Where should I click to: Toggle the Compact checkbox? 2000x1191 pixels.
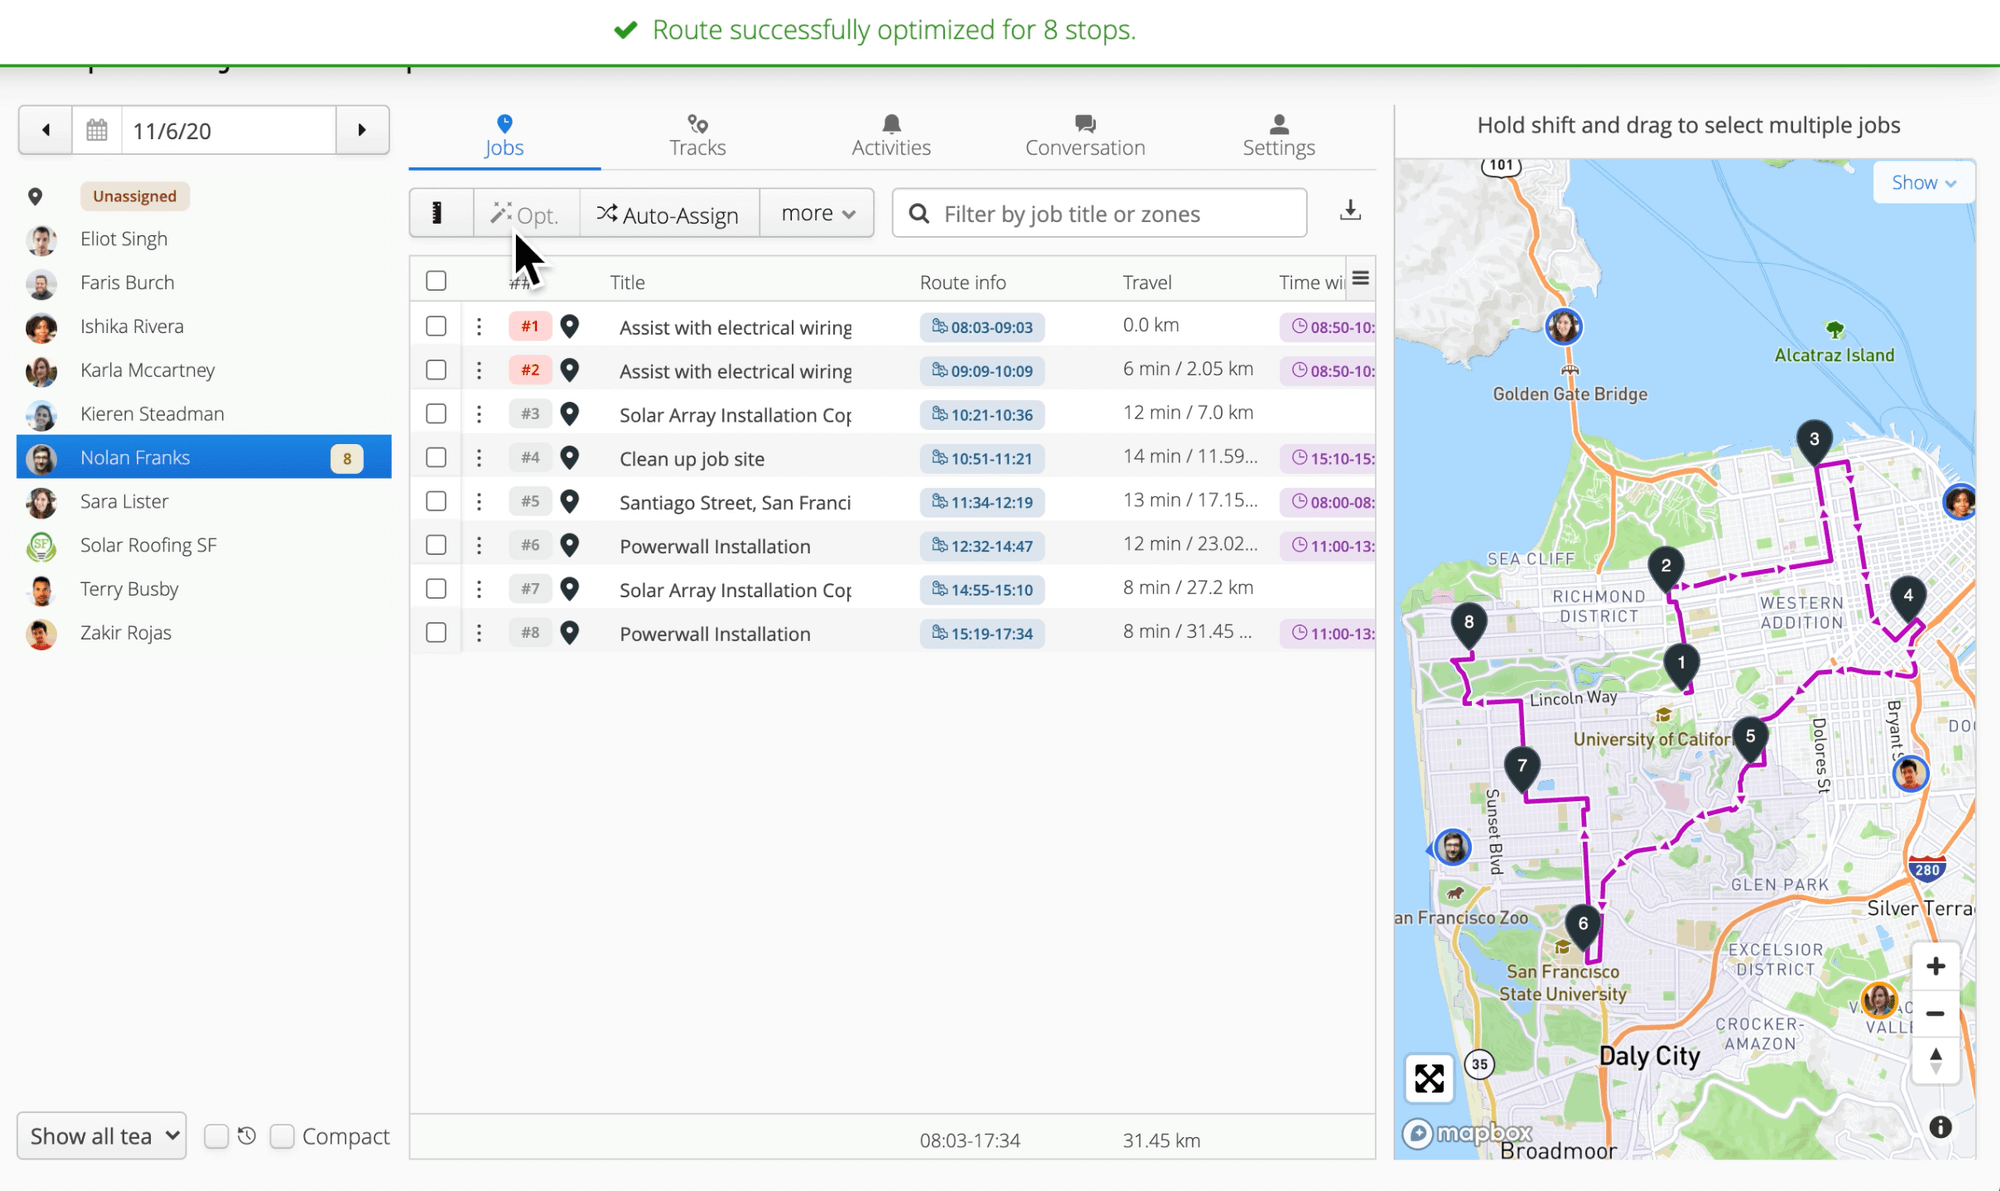click(283, 1136)
